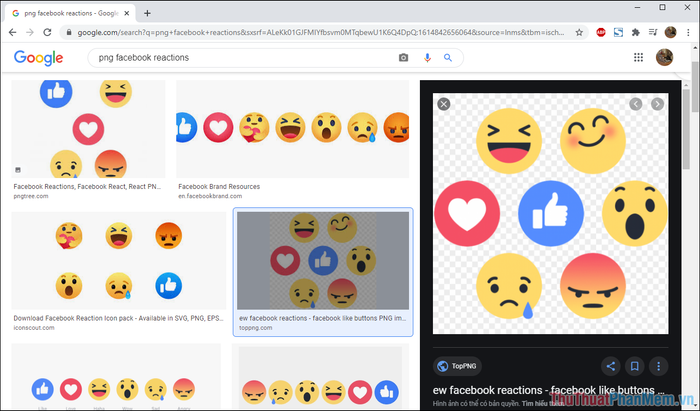
Task: Visit the TopPNG source chip
Action: pos(457,366)
